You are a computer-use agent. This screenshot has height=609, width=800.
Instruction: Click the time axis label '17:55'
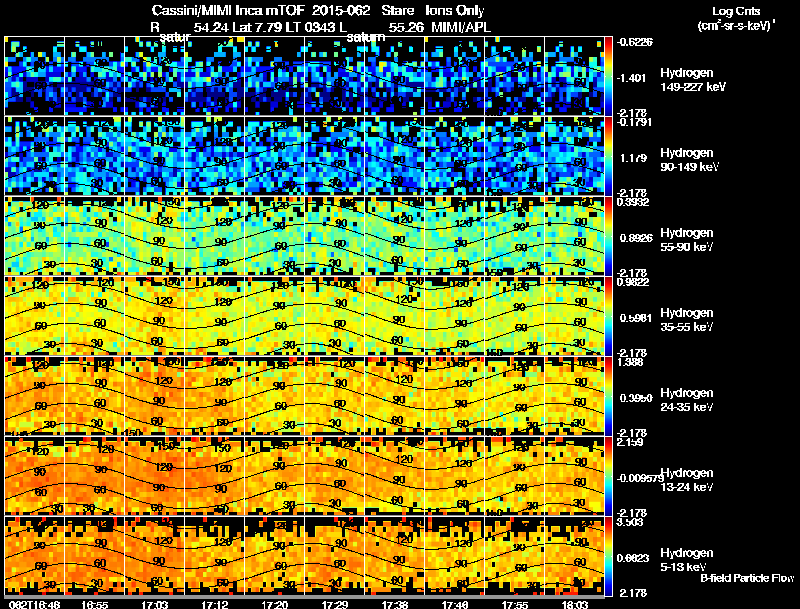tap(514, 604)
